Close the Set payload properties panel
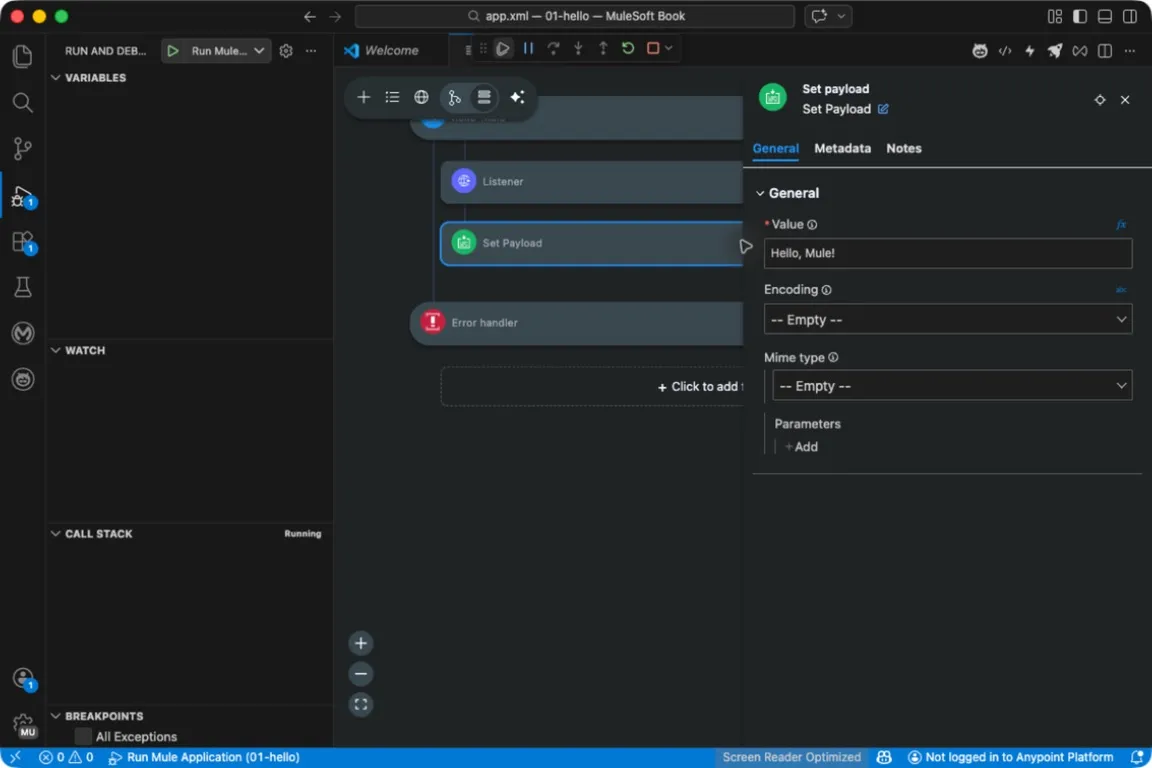Image resolution: width=1152 pixels, height=768 pixels. click(1125, 100)
